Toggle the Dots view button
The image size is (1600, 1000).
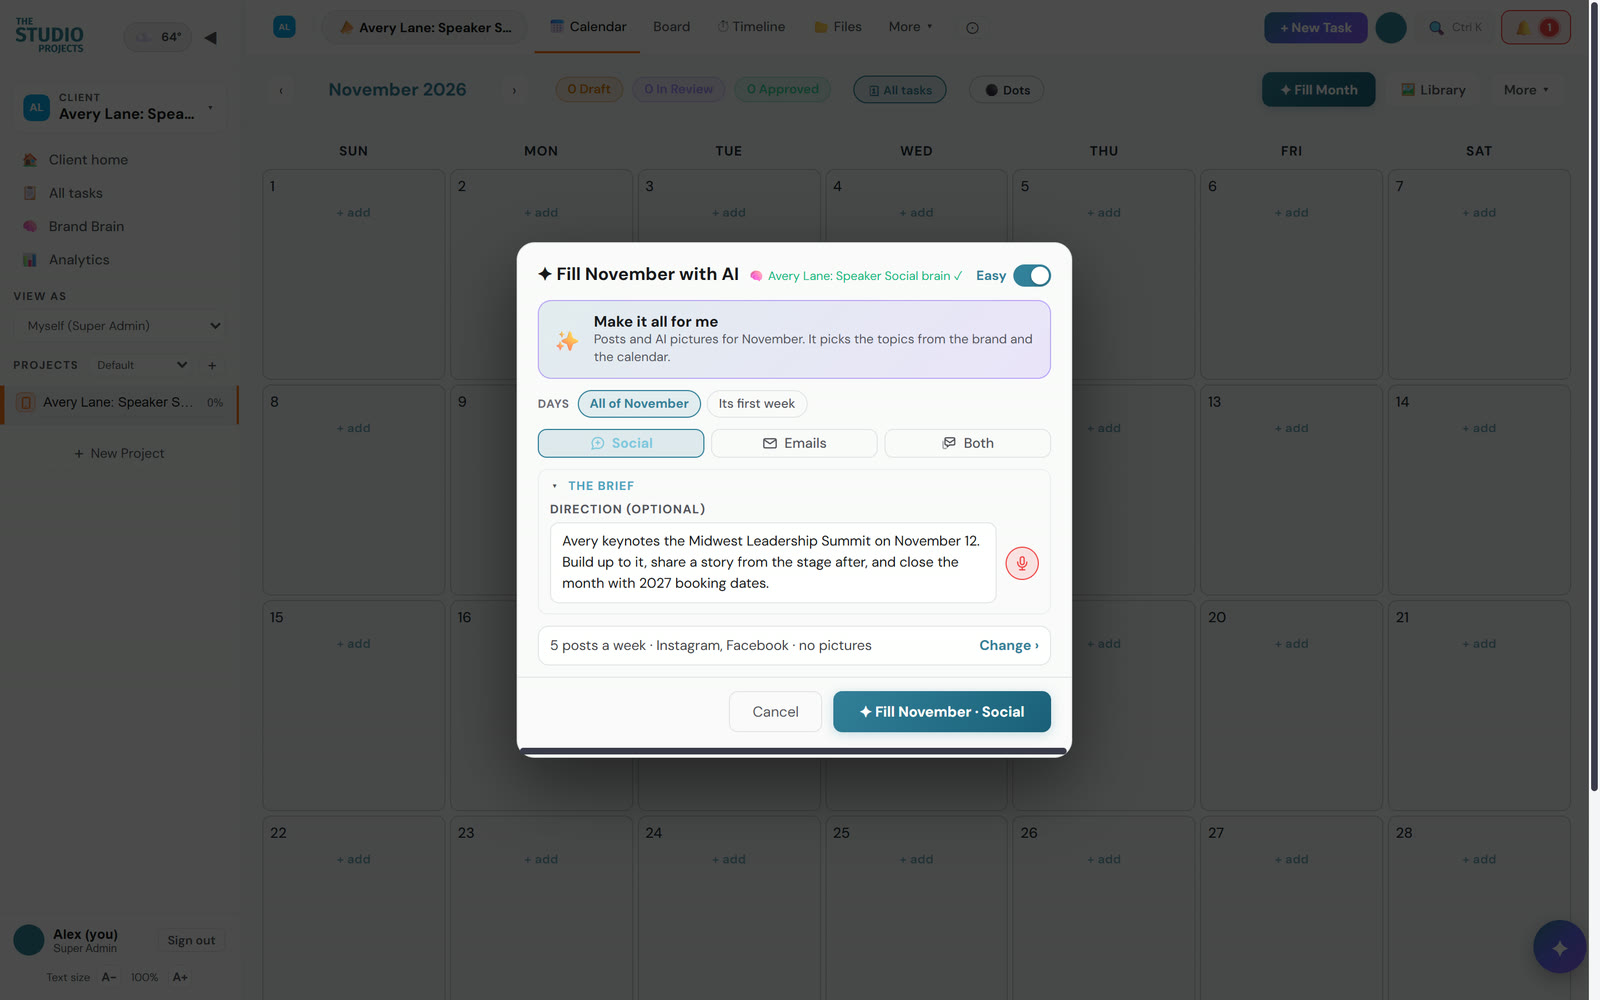point(1007,90)
